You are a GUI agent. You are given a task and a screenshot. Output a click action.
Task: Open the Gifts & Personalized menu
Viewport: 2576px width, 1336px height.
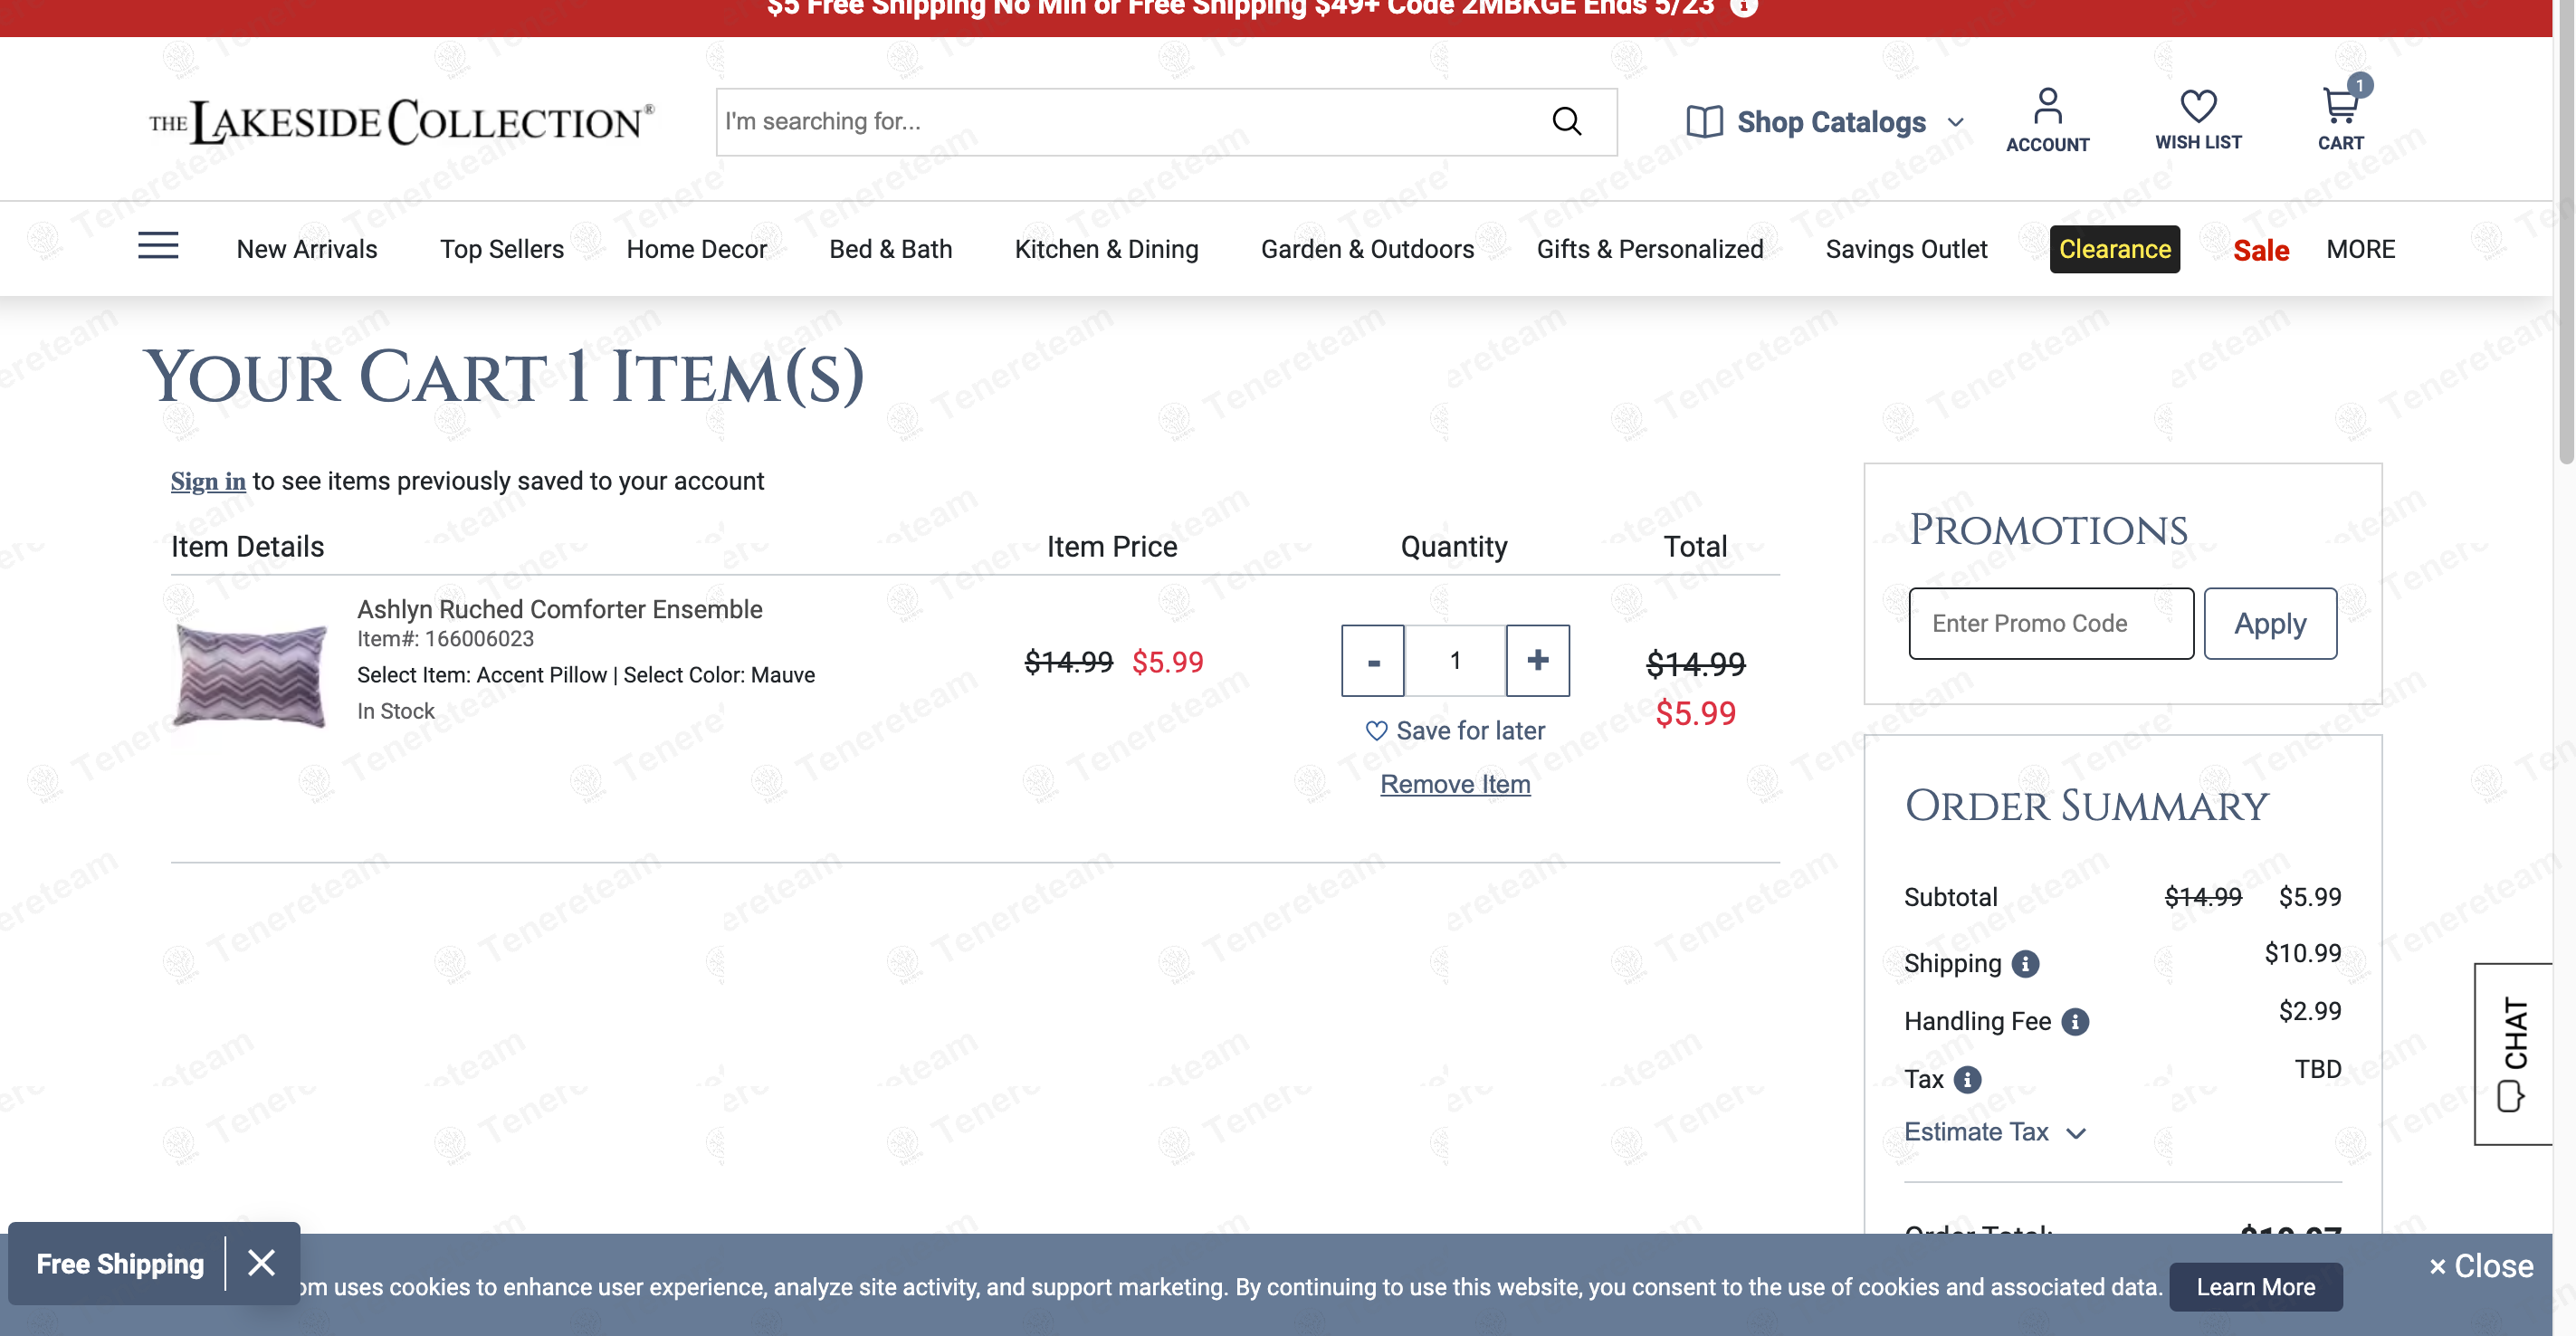[1650, 249]
